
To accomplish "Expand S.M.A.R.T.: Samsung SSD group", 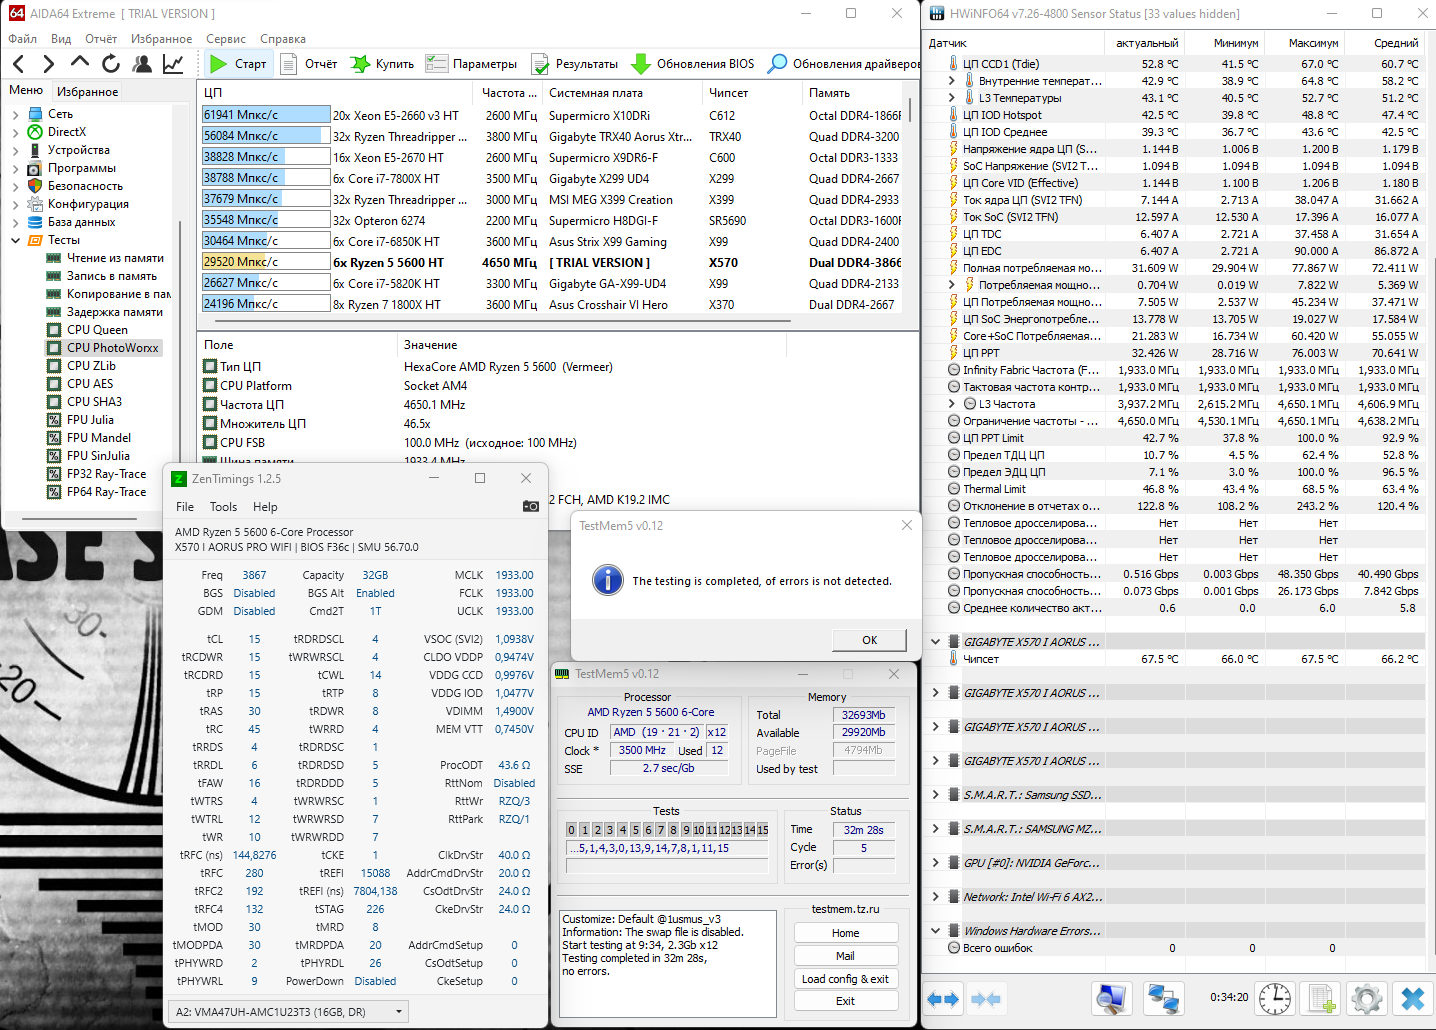I will click(936, 795).
